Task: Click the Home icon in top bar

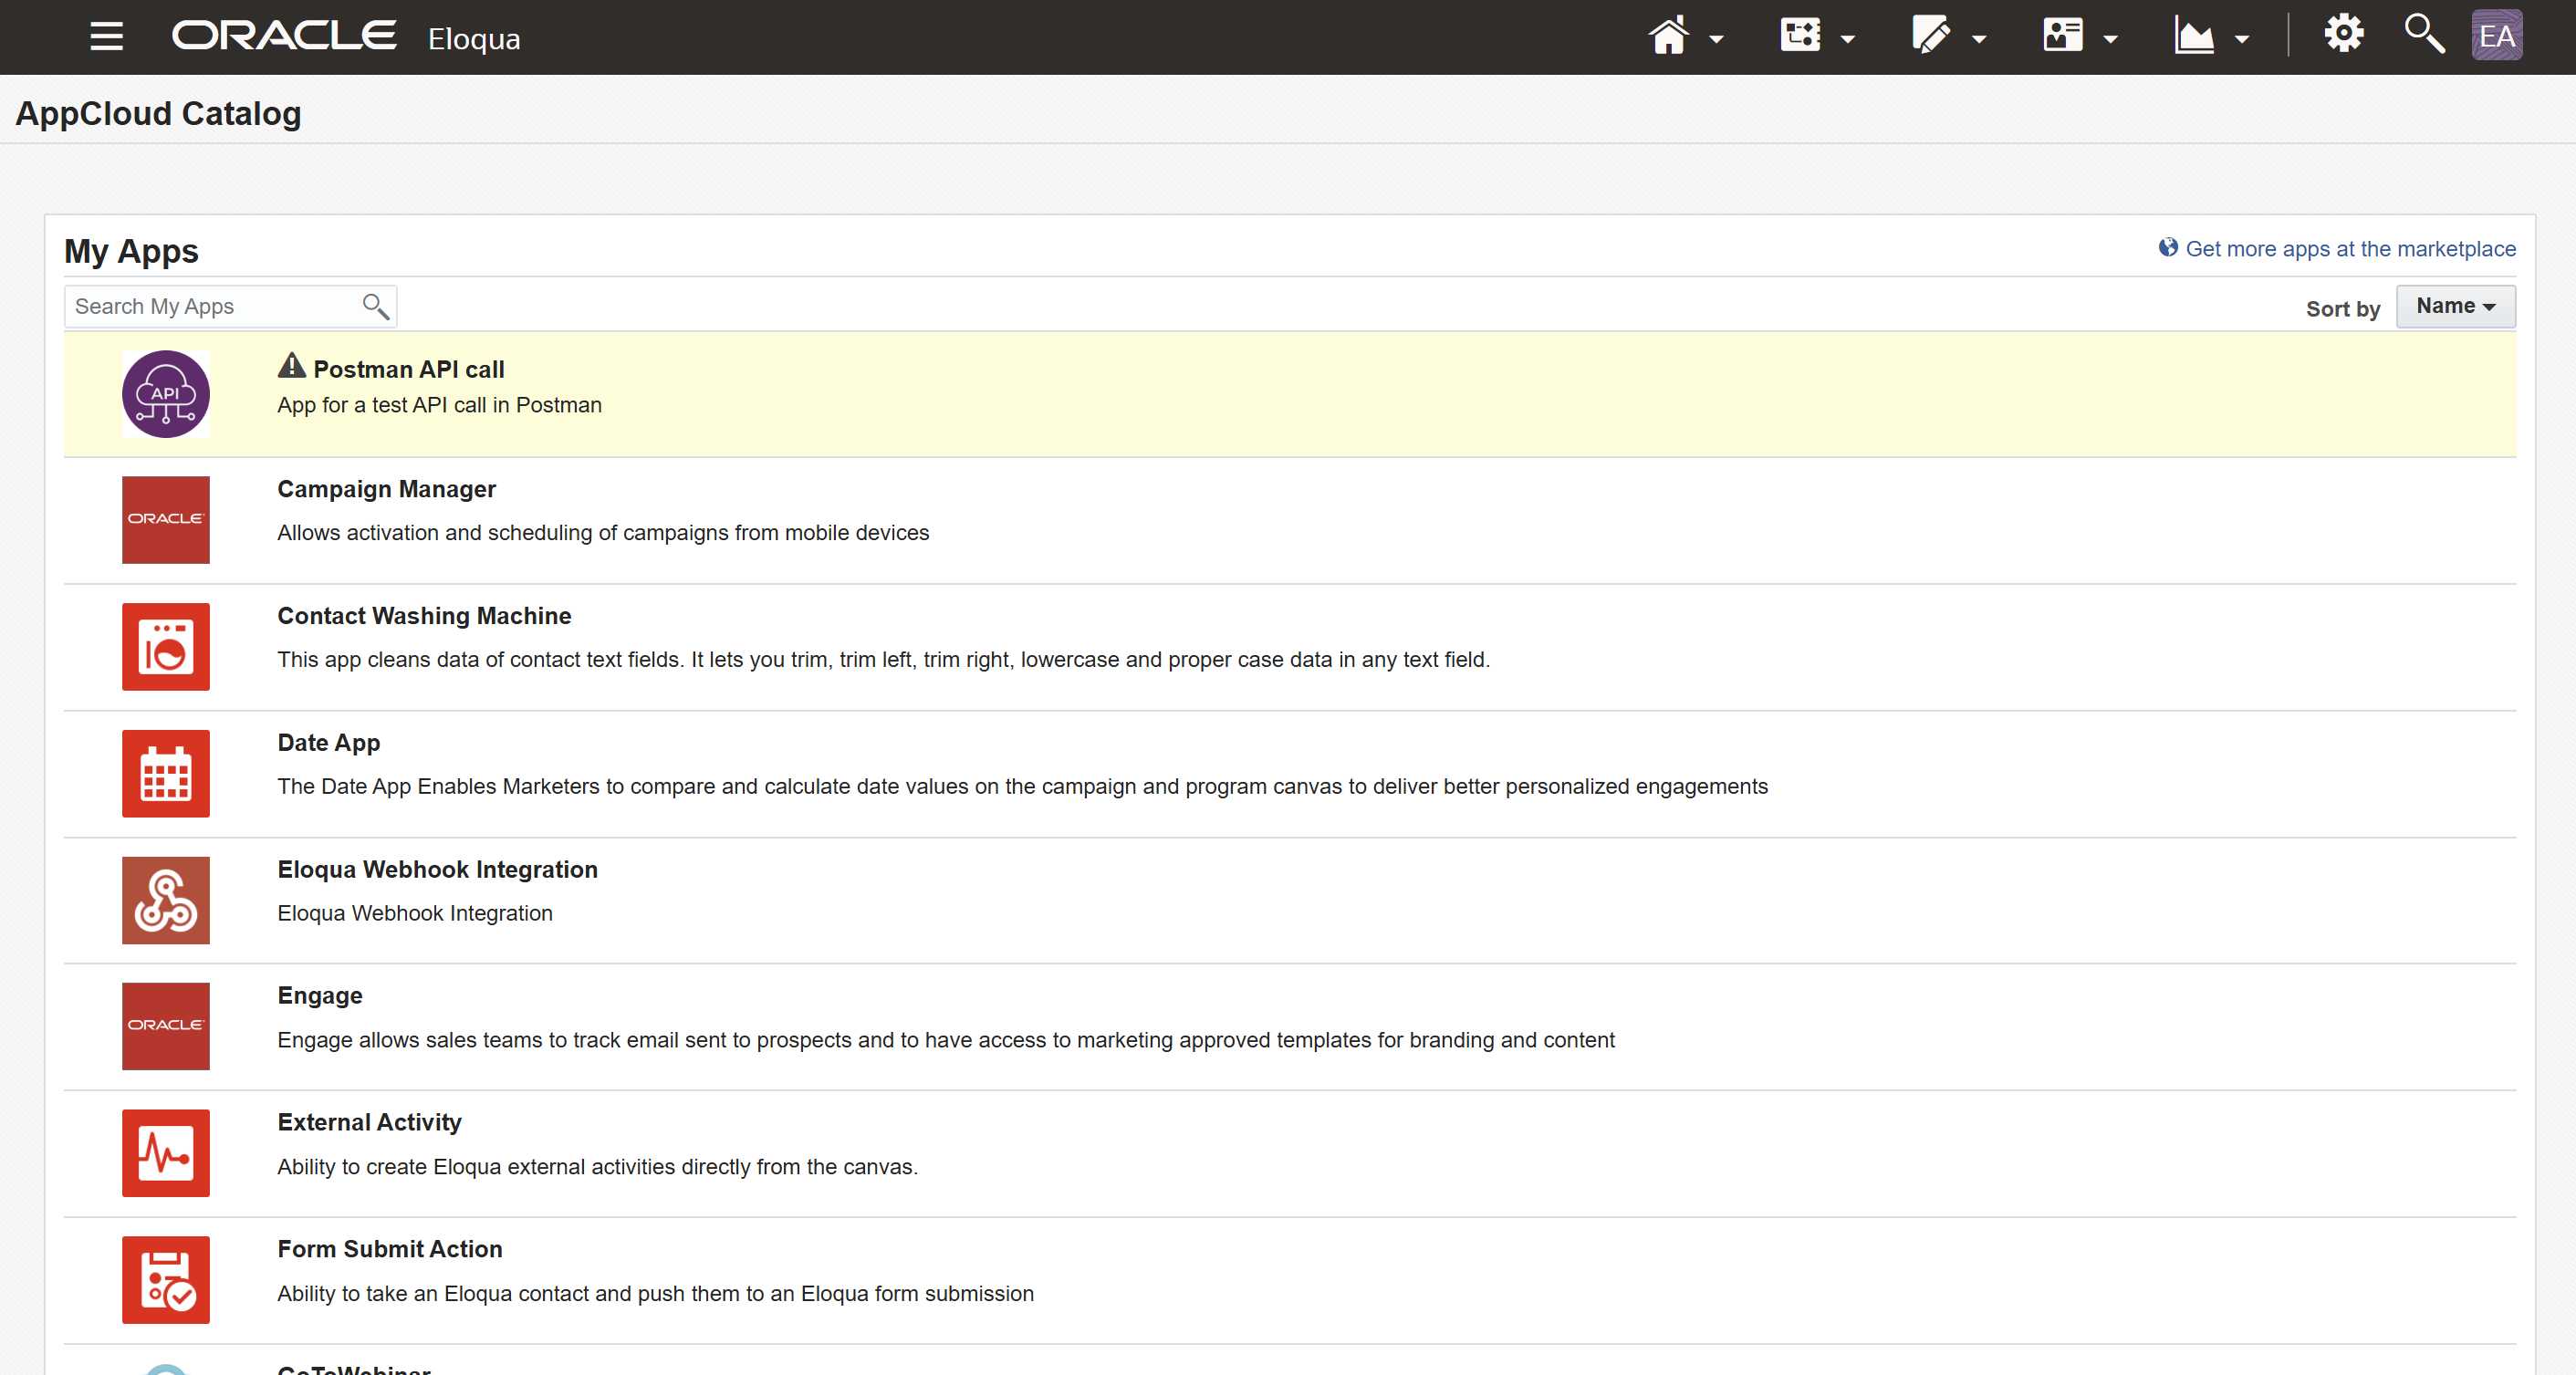Action: (x=1668, y=37)
